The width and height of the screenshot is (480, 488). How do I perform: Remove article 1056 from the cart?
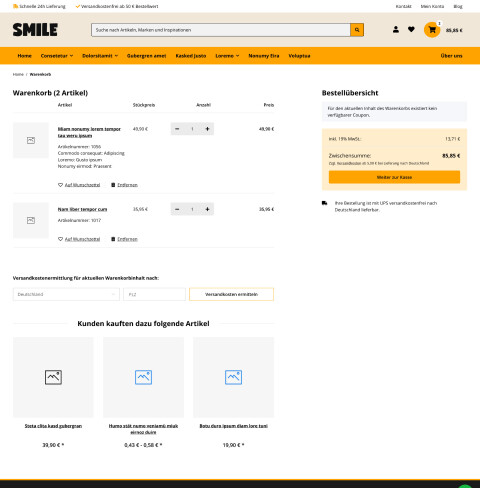[x=124, y=185]
